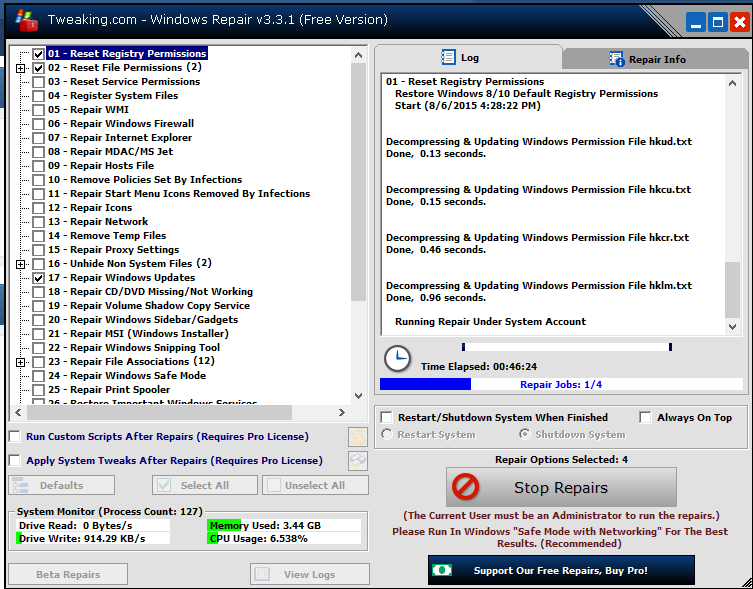Uncheck 02 - Reset File Permissions

click(x=38, y=68)
